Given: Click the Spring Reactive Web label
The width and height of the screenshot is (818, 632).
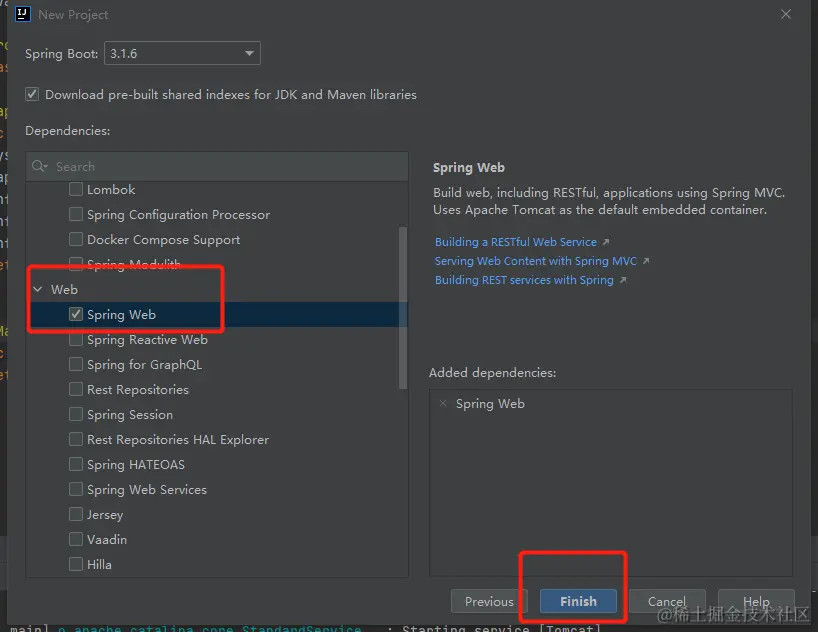Looking at the screenshot, I should [148, 340].
